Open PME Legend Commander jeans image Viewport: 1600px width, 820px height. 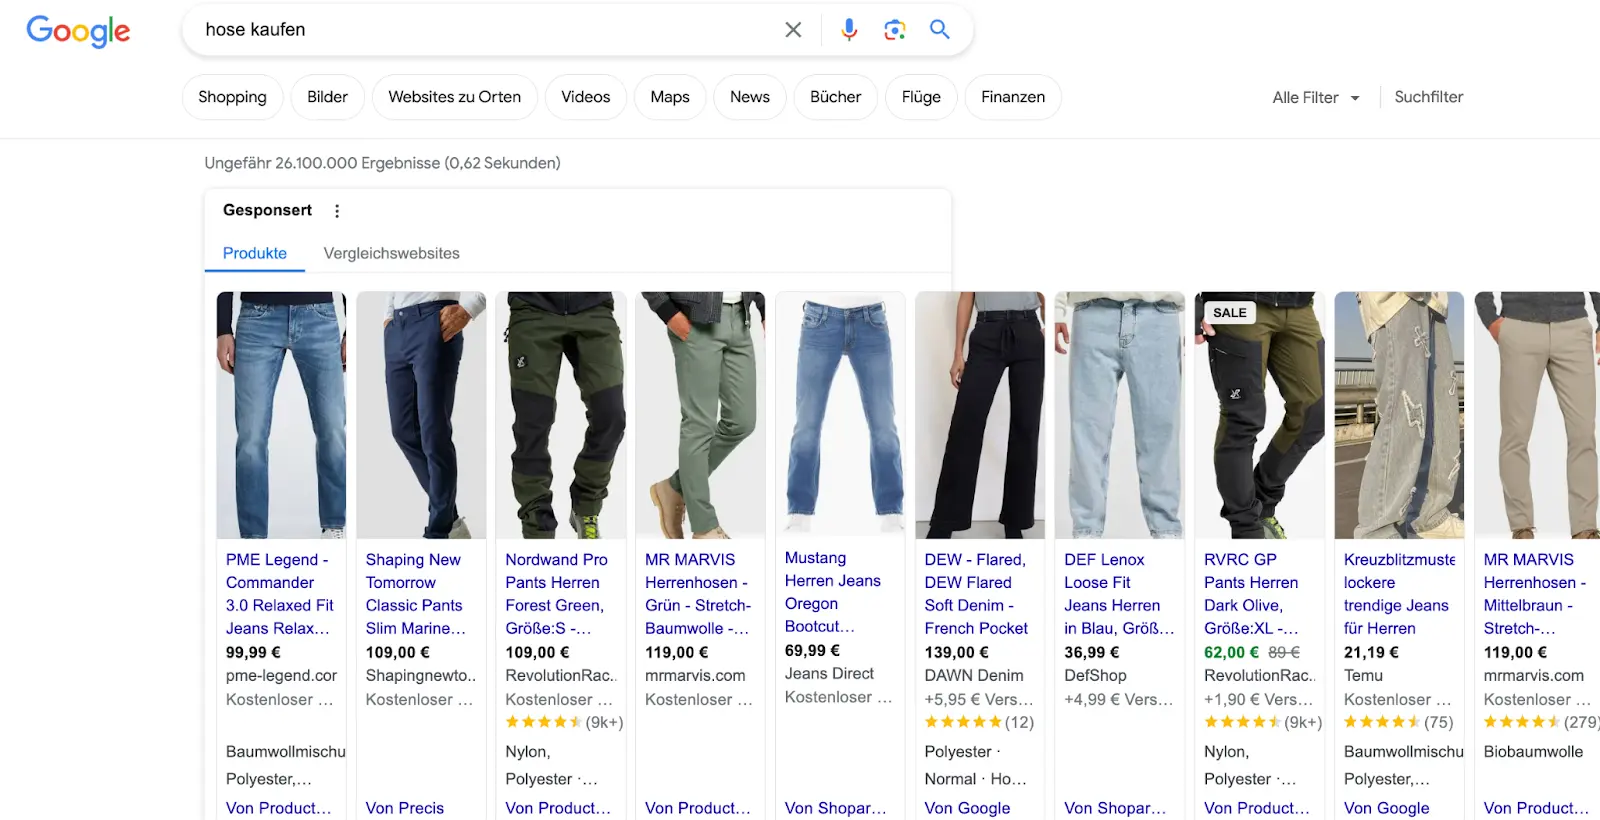pos(281,415)
